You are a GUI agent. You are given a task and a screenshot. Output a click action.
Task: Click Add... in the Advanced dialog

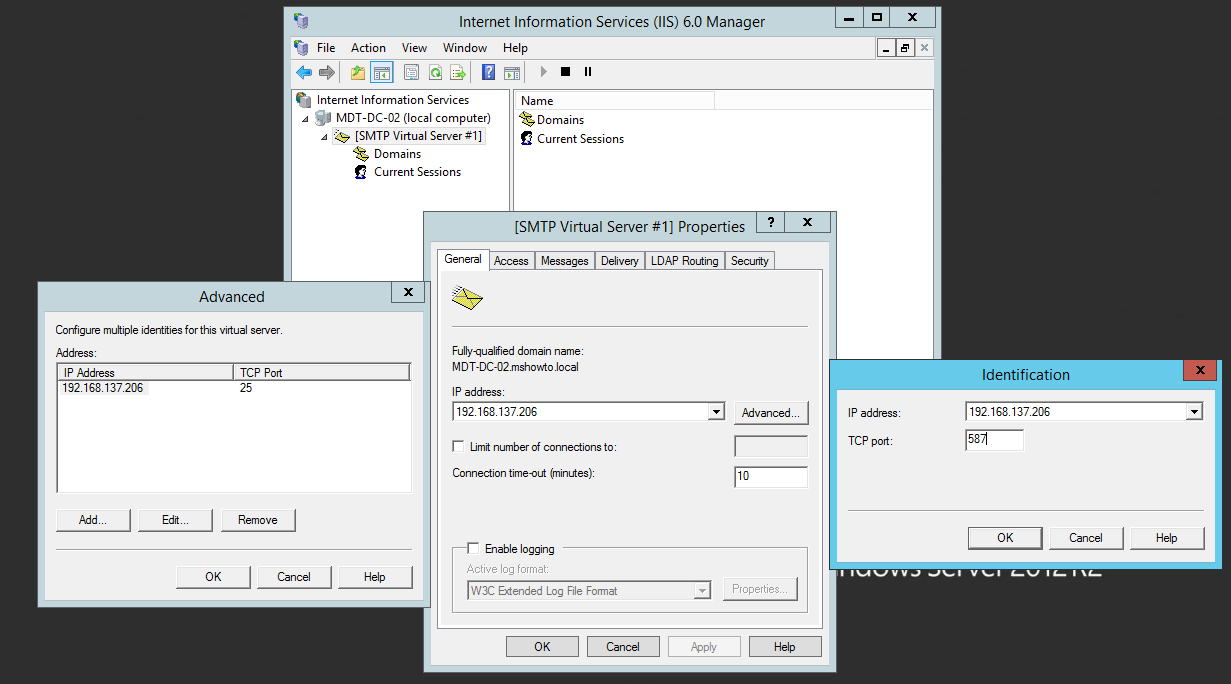pyautogui.click(x=92, y=520)
